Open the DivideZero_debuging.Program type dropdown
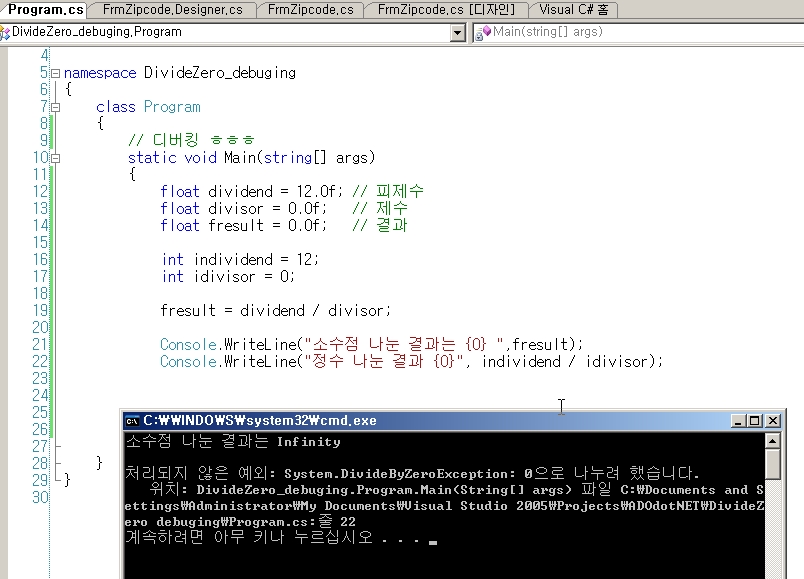This screenshot has width=804, height=579. click(x=457, y=33)
